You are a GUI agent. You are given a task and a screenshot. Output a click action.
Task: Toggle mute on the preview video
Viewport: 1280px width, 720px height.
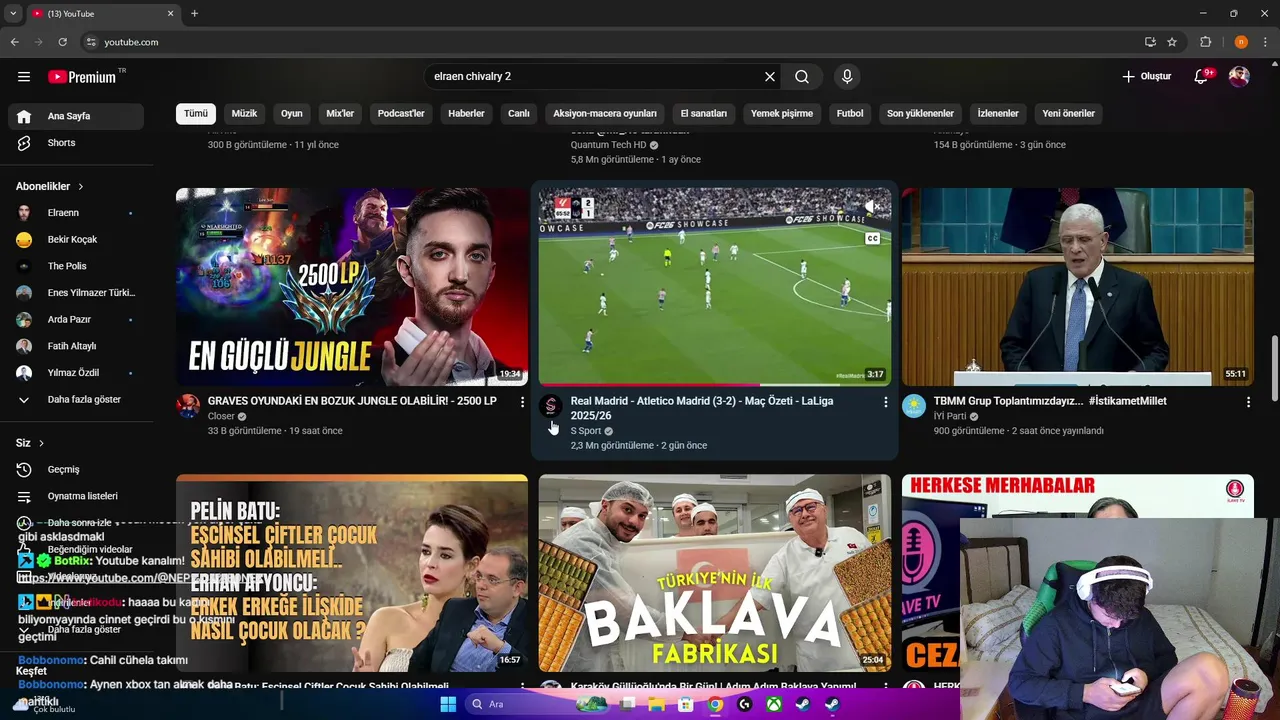(872, 207)
